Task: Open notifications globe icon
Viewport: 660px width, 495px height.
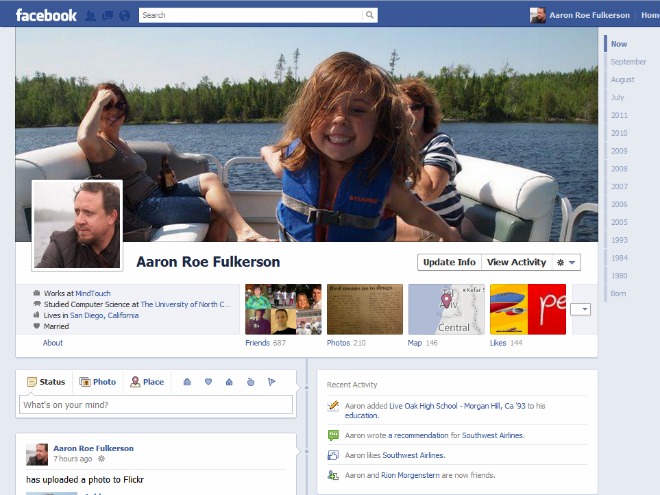Action: tap(123, 15)
